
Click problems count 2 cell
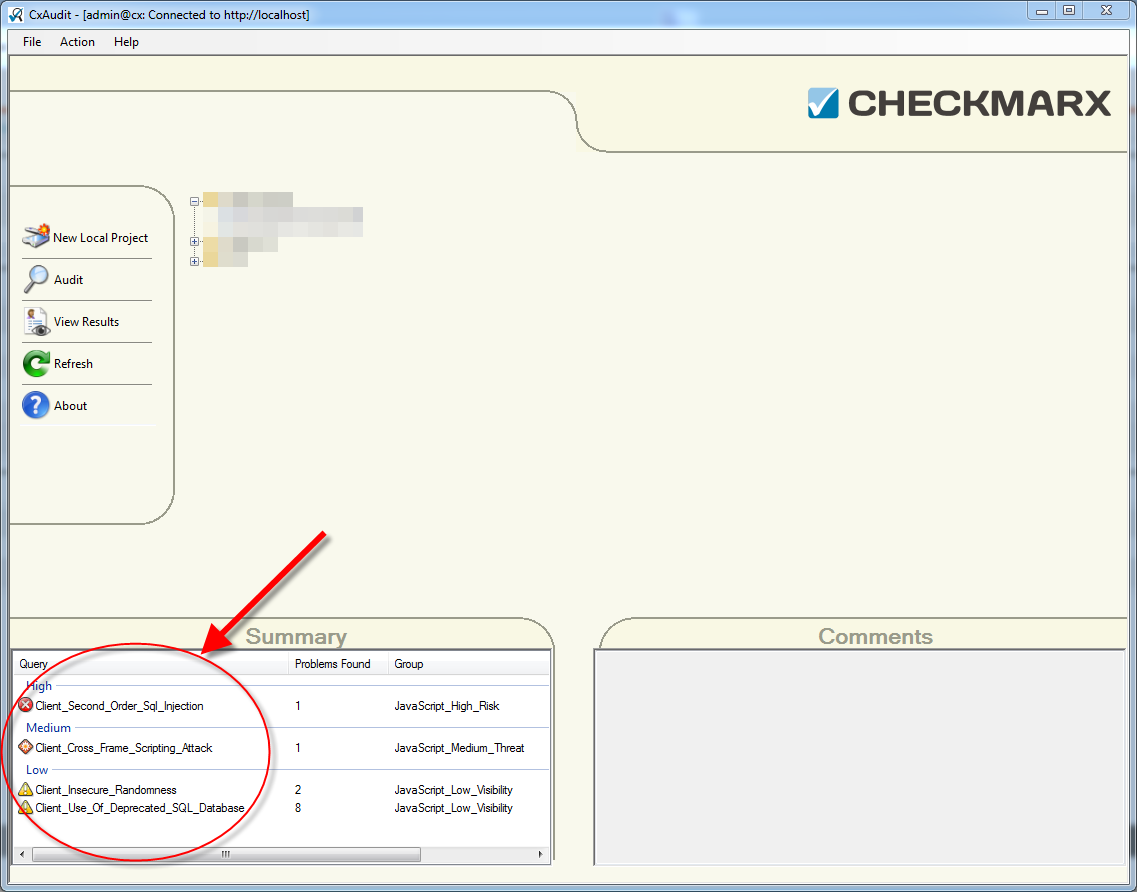coord(298,790)
